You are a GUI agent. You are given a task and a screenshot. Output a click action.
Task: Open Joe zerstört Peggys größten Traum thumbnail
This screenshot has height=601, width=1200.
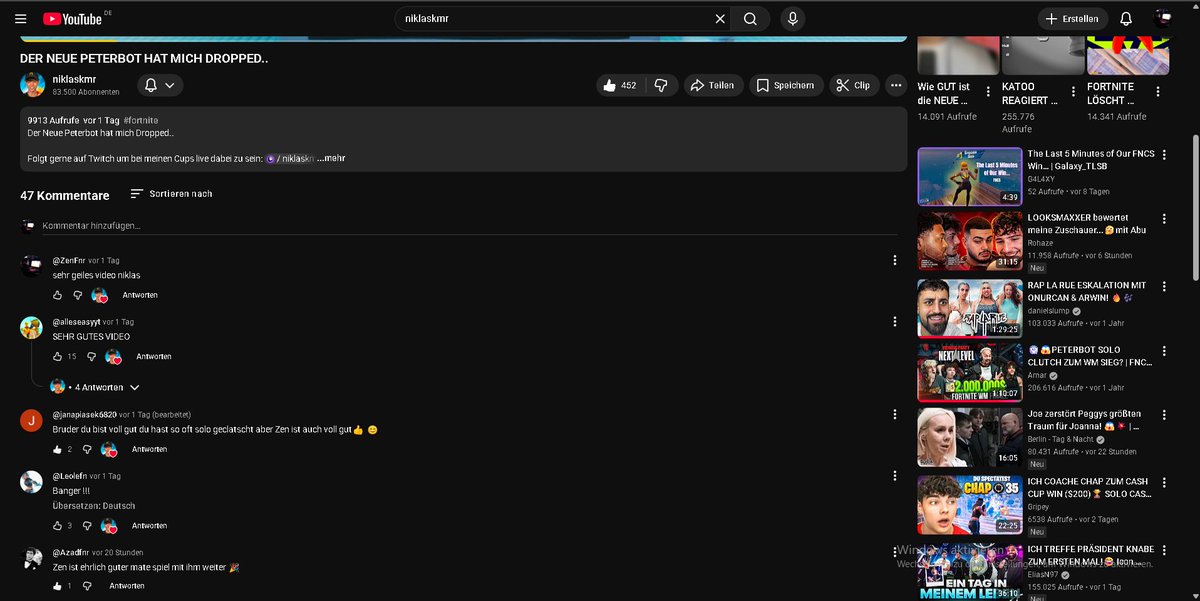pos(970,438)
